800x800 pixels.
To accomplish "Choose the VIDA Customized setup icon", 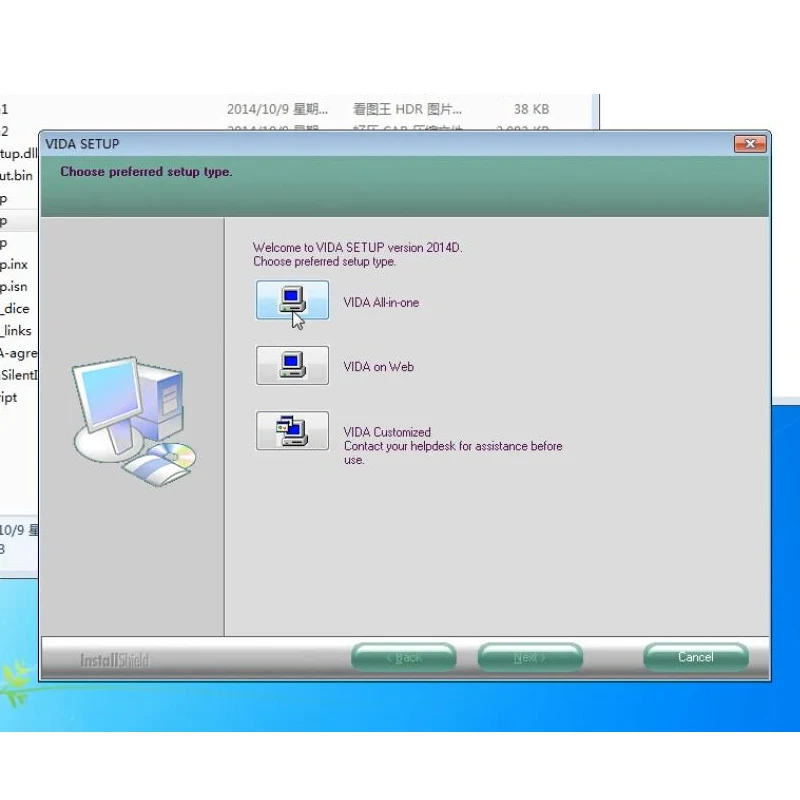I will [292, 431].
